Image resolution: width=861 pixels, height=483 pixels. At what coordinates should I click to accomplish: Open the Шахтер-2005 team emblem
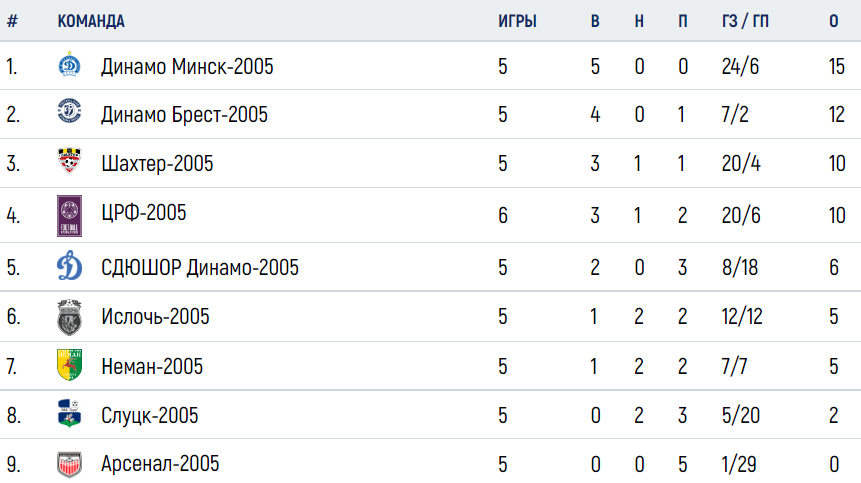[69, 160]
